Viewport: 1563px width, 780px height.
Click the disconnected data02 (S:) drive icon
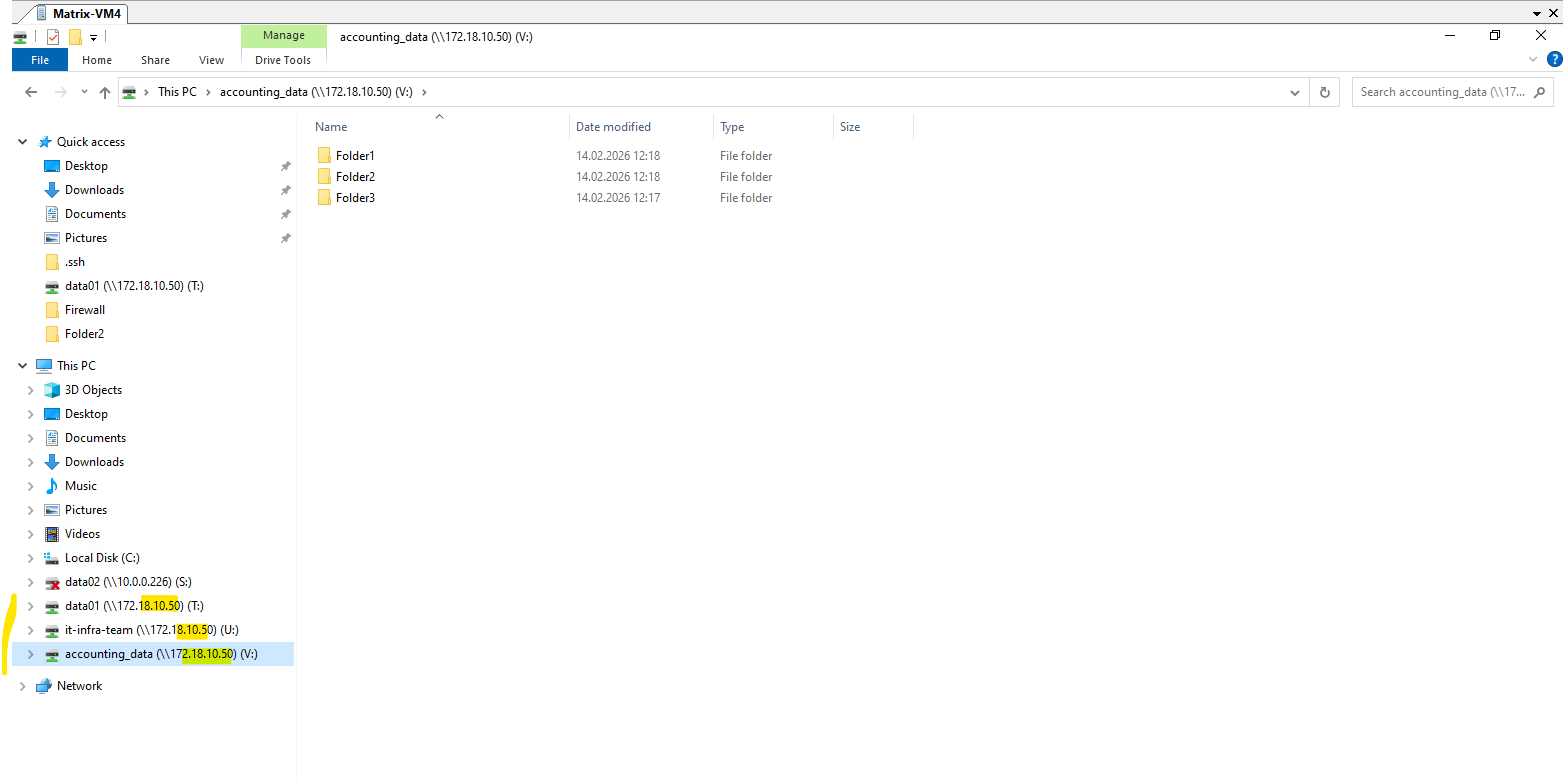(x=52, y=582)
